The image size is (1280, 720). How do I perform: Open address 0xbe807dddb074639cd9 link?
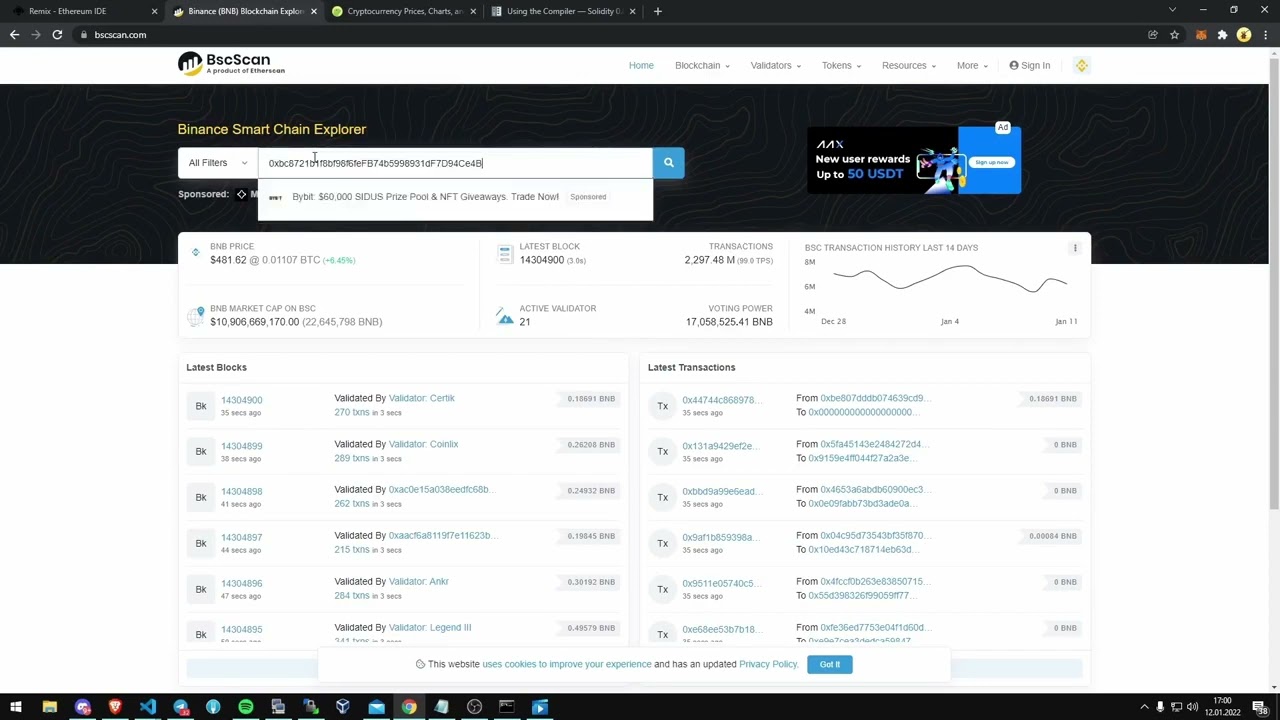tap(875, 398)
